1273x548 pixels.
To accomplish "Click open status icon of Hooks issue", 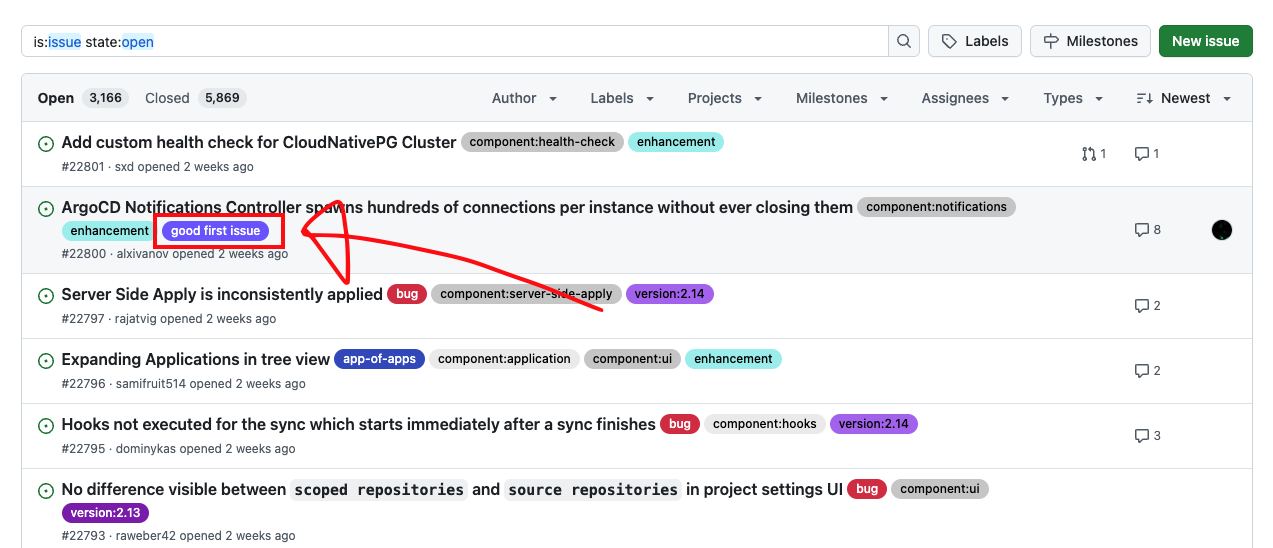I will pyautogui.click(x=46, y=425).
